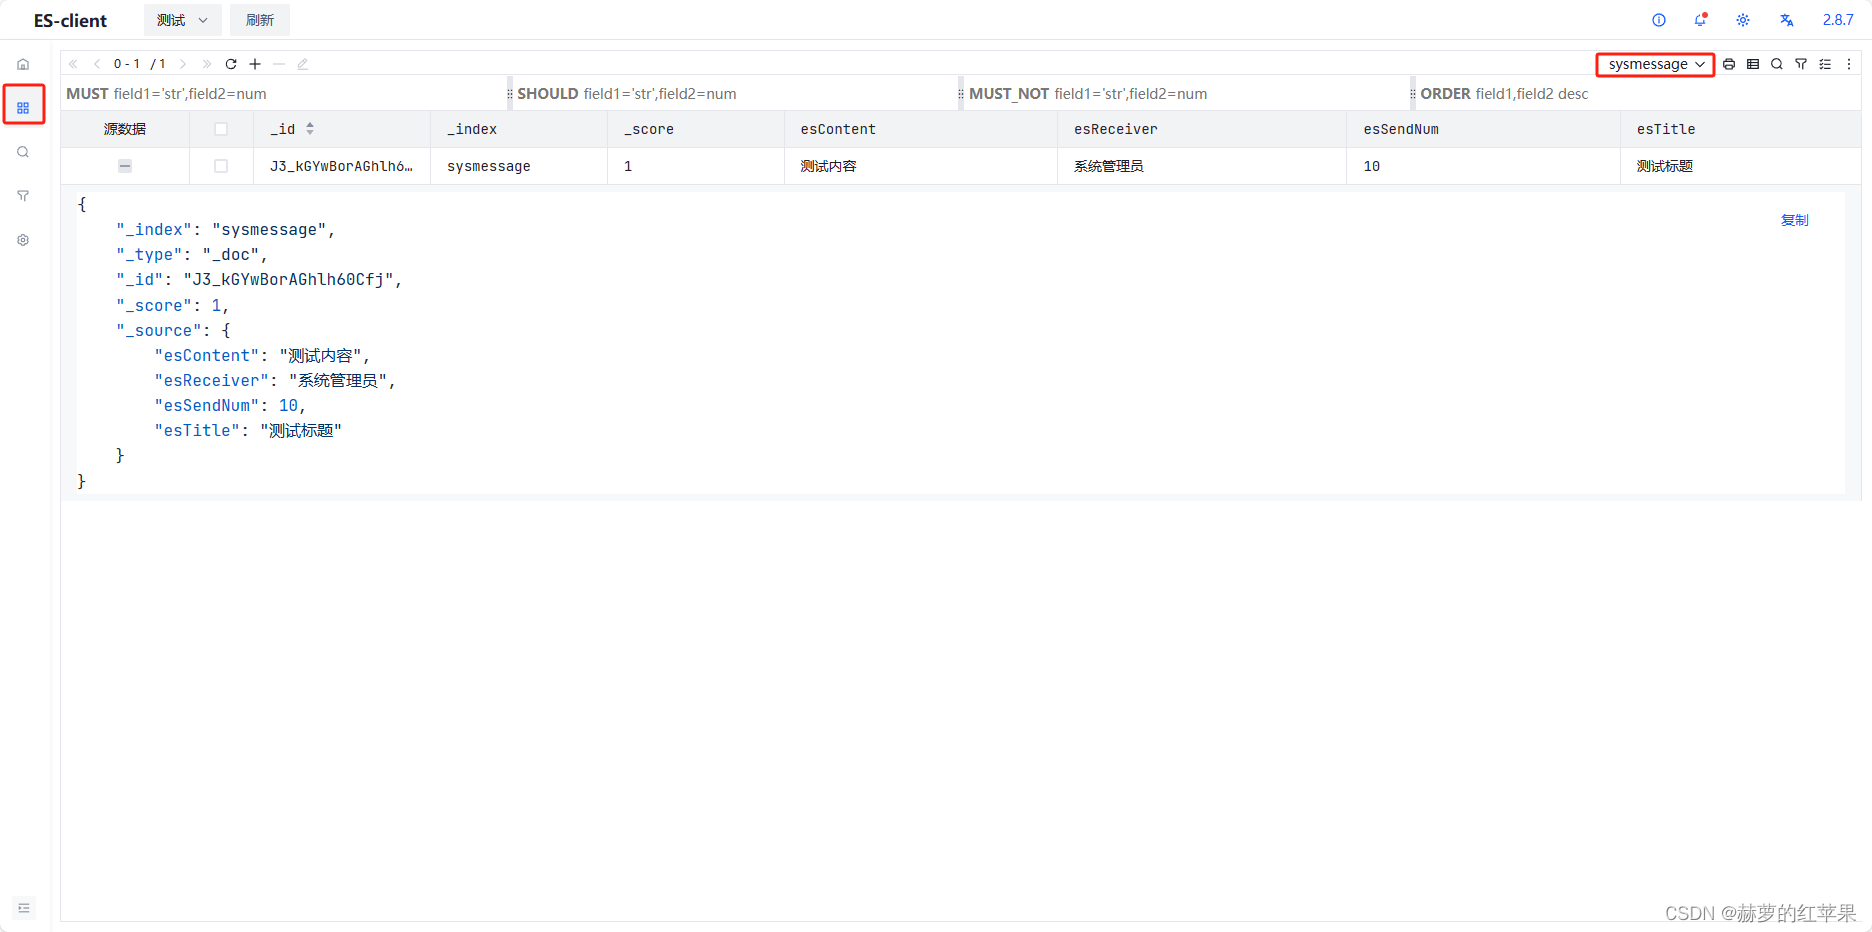The image size is (1872, 932).
Task: Open the sidebar basic search icon
Action: 23,152
